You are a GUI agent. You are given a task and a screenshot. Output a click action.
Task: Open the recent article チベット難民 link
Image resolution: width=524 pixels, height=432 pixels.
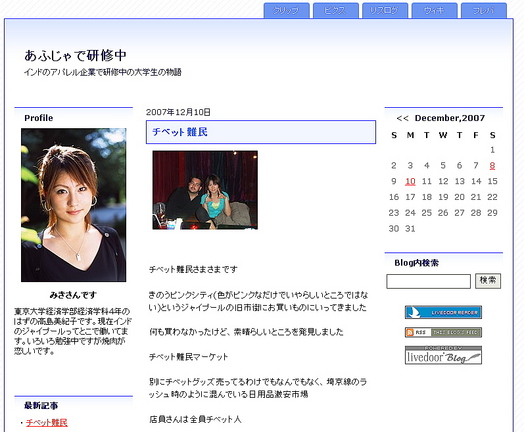tap(47, 423)
